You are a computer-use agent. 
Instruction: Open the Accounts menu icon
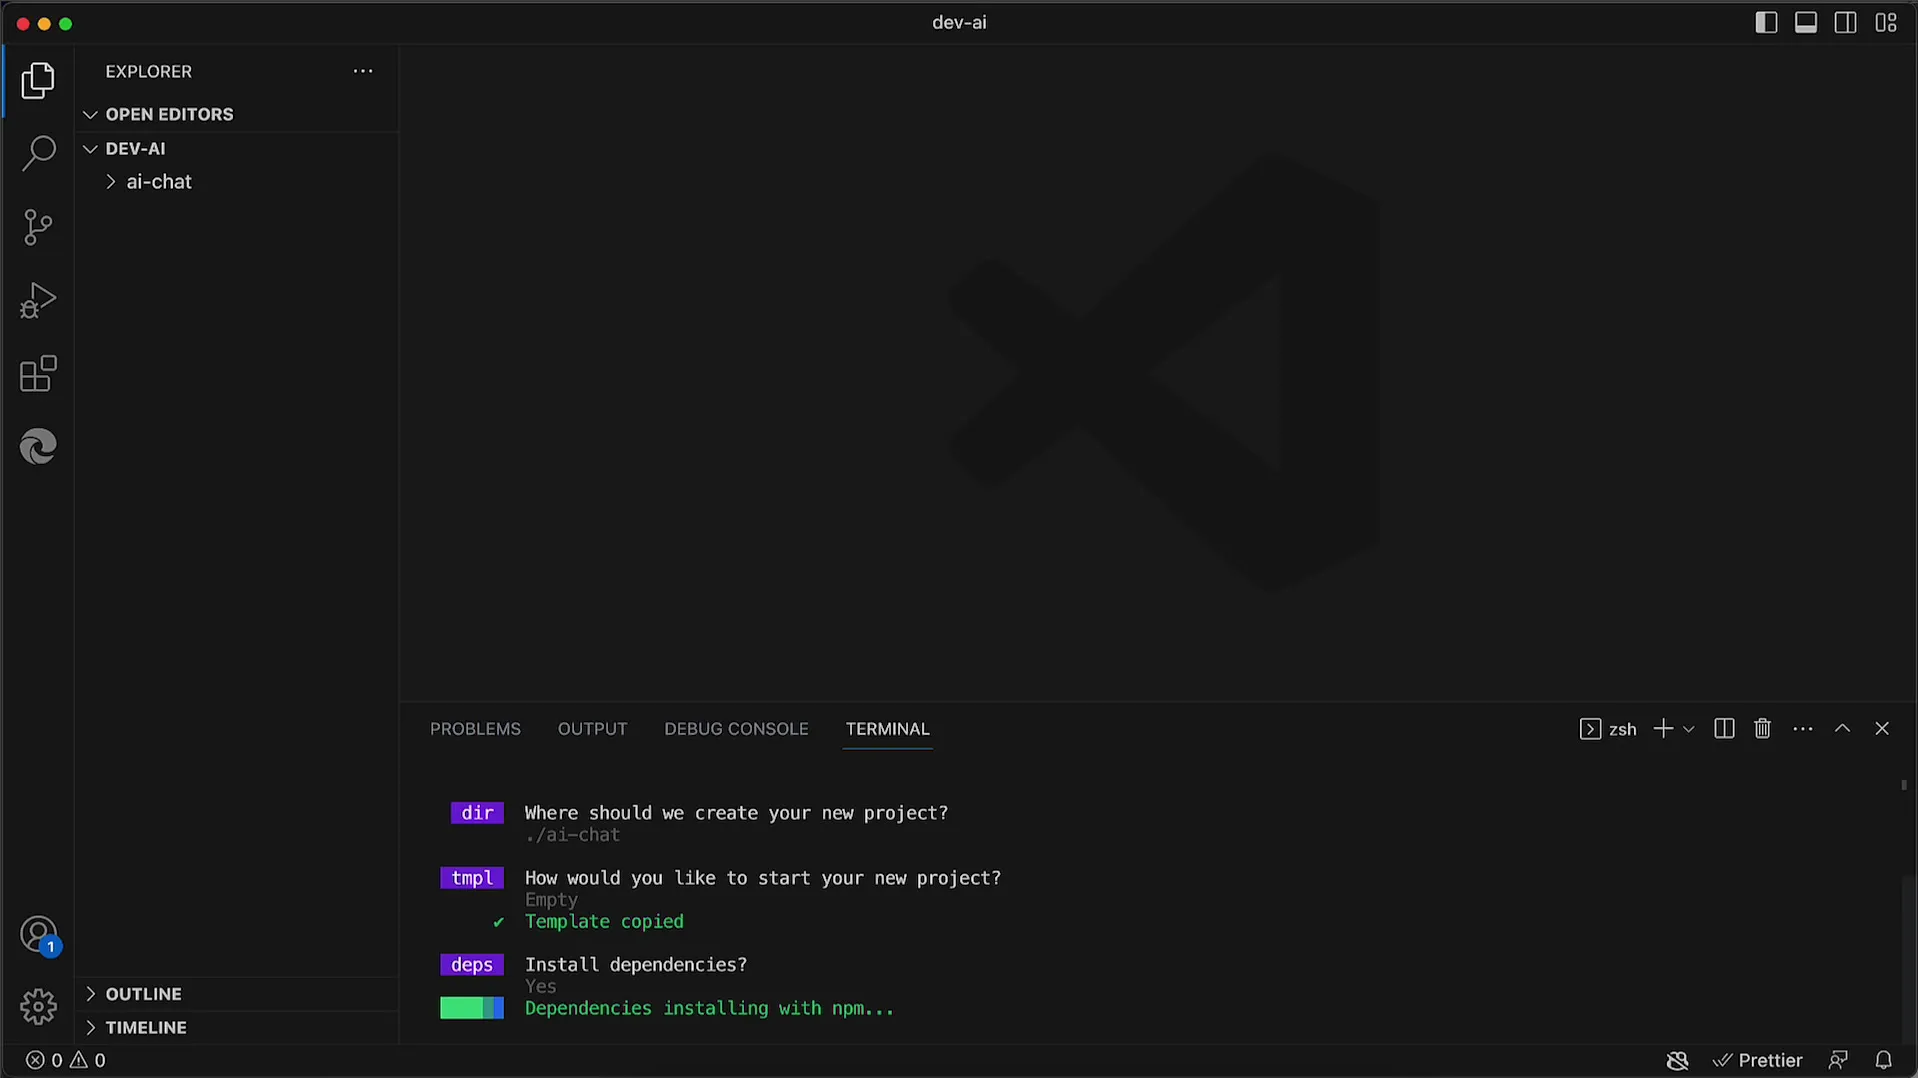[x=38, y=935]
